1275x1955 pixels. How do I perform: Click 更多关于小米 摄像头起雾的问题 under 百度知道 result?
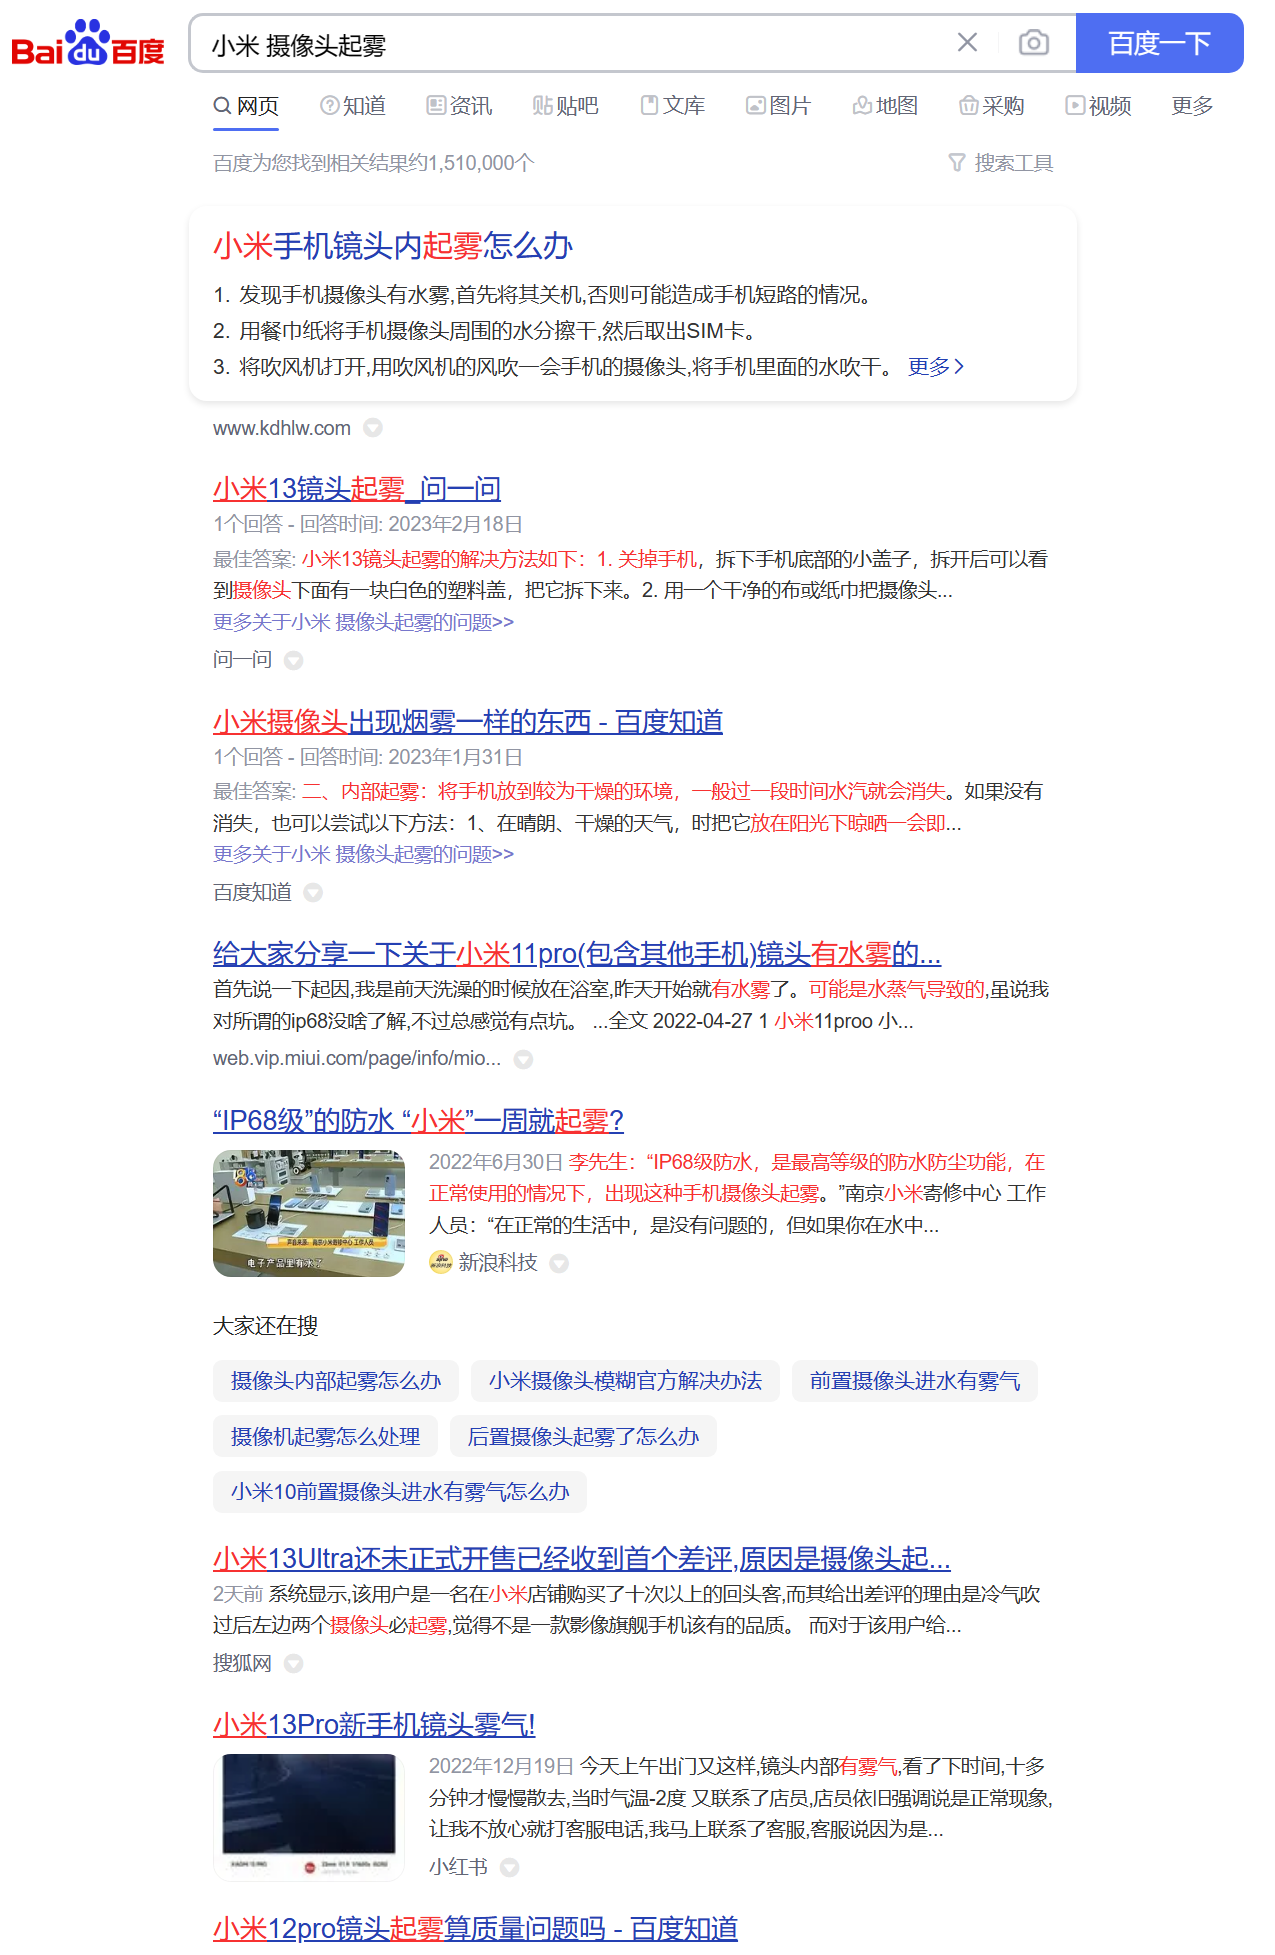pos(363,854)
